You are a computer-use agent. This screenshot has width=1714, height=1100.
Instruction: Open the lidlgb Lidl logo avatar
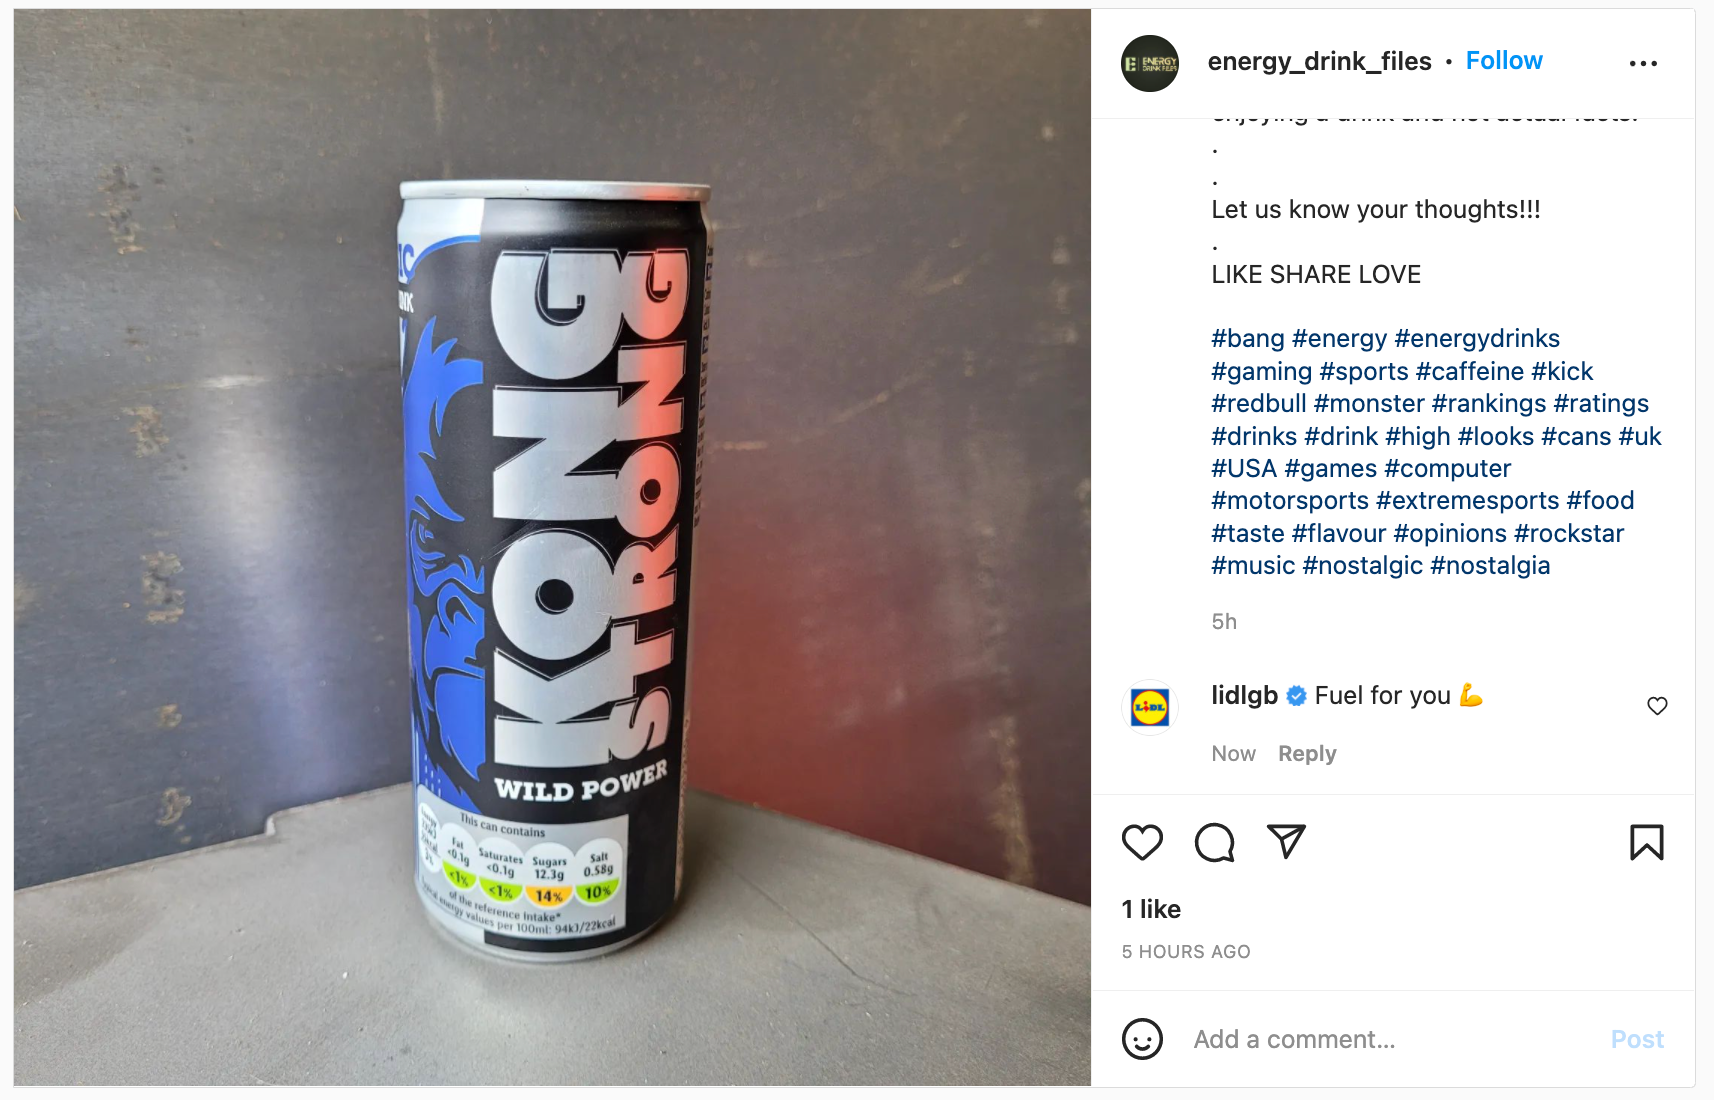[1150, 707]
